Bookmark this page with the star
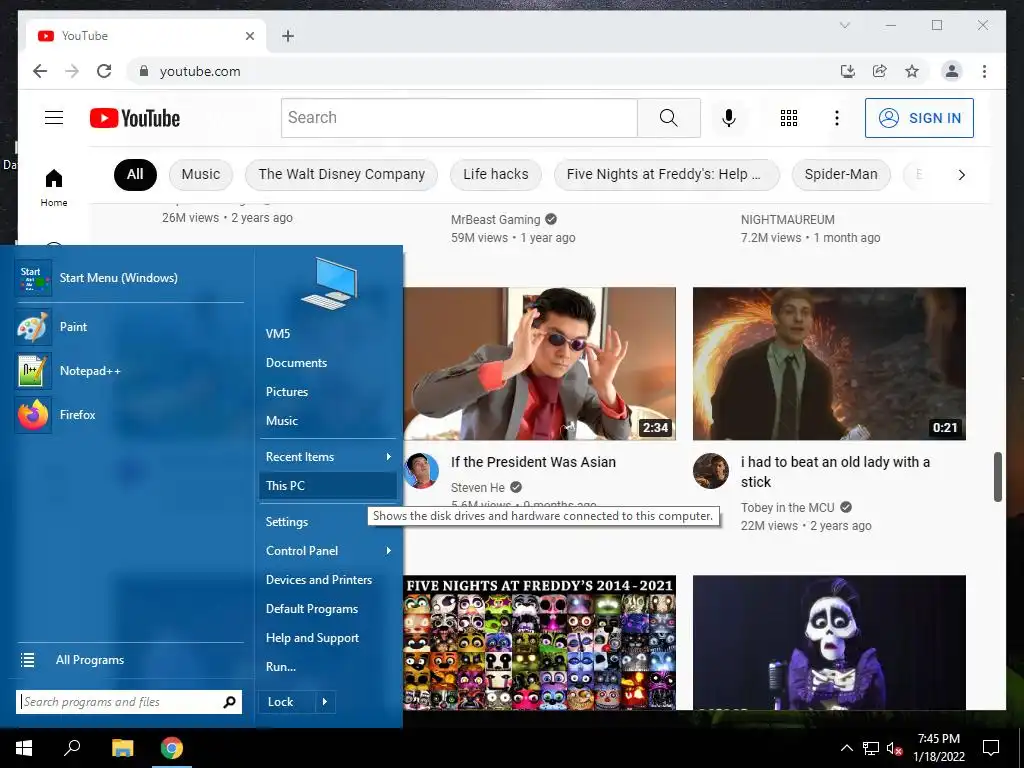 (x=912, y=71)
